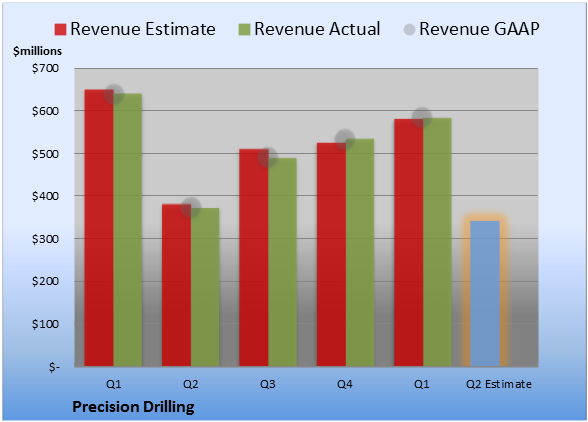Viewport: 588px width, 422px height.
Task: Click the '$500' y-axis label
Action: [45, 154]
